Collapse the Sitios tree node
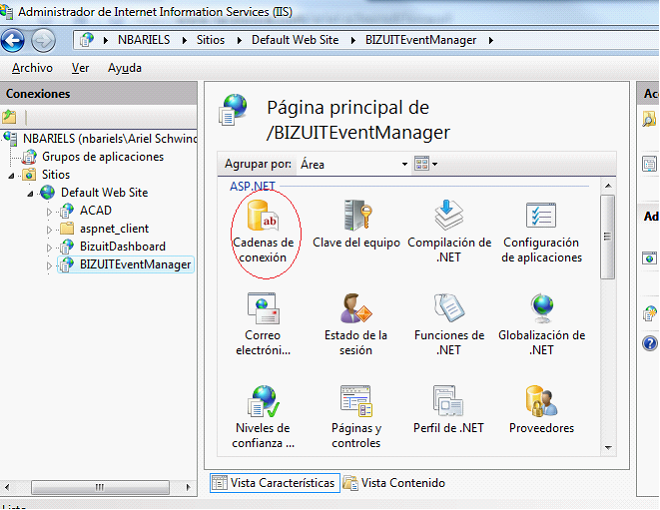 click(12, 175)
